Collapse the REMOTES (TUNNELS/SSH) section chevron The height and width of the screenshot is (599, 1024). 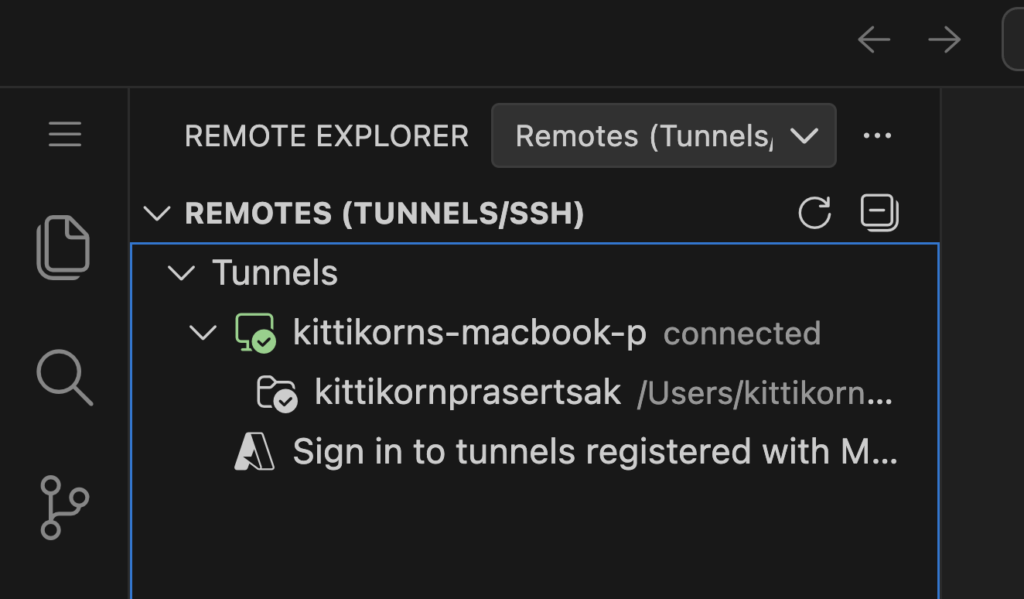[x=158, y=213]
